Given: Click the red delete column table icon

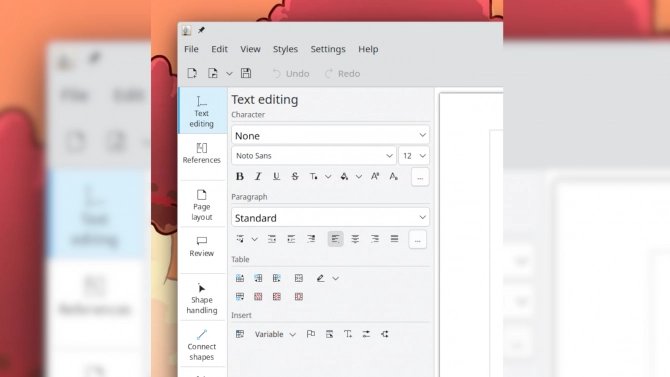Looking at the screenshot, I should (277, 297).
